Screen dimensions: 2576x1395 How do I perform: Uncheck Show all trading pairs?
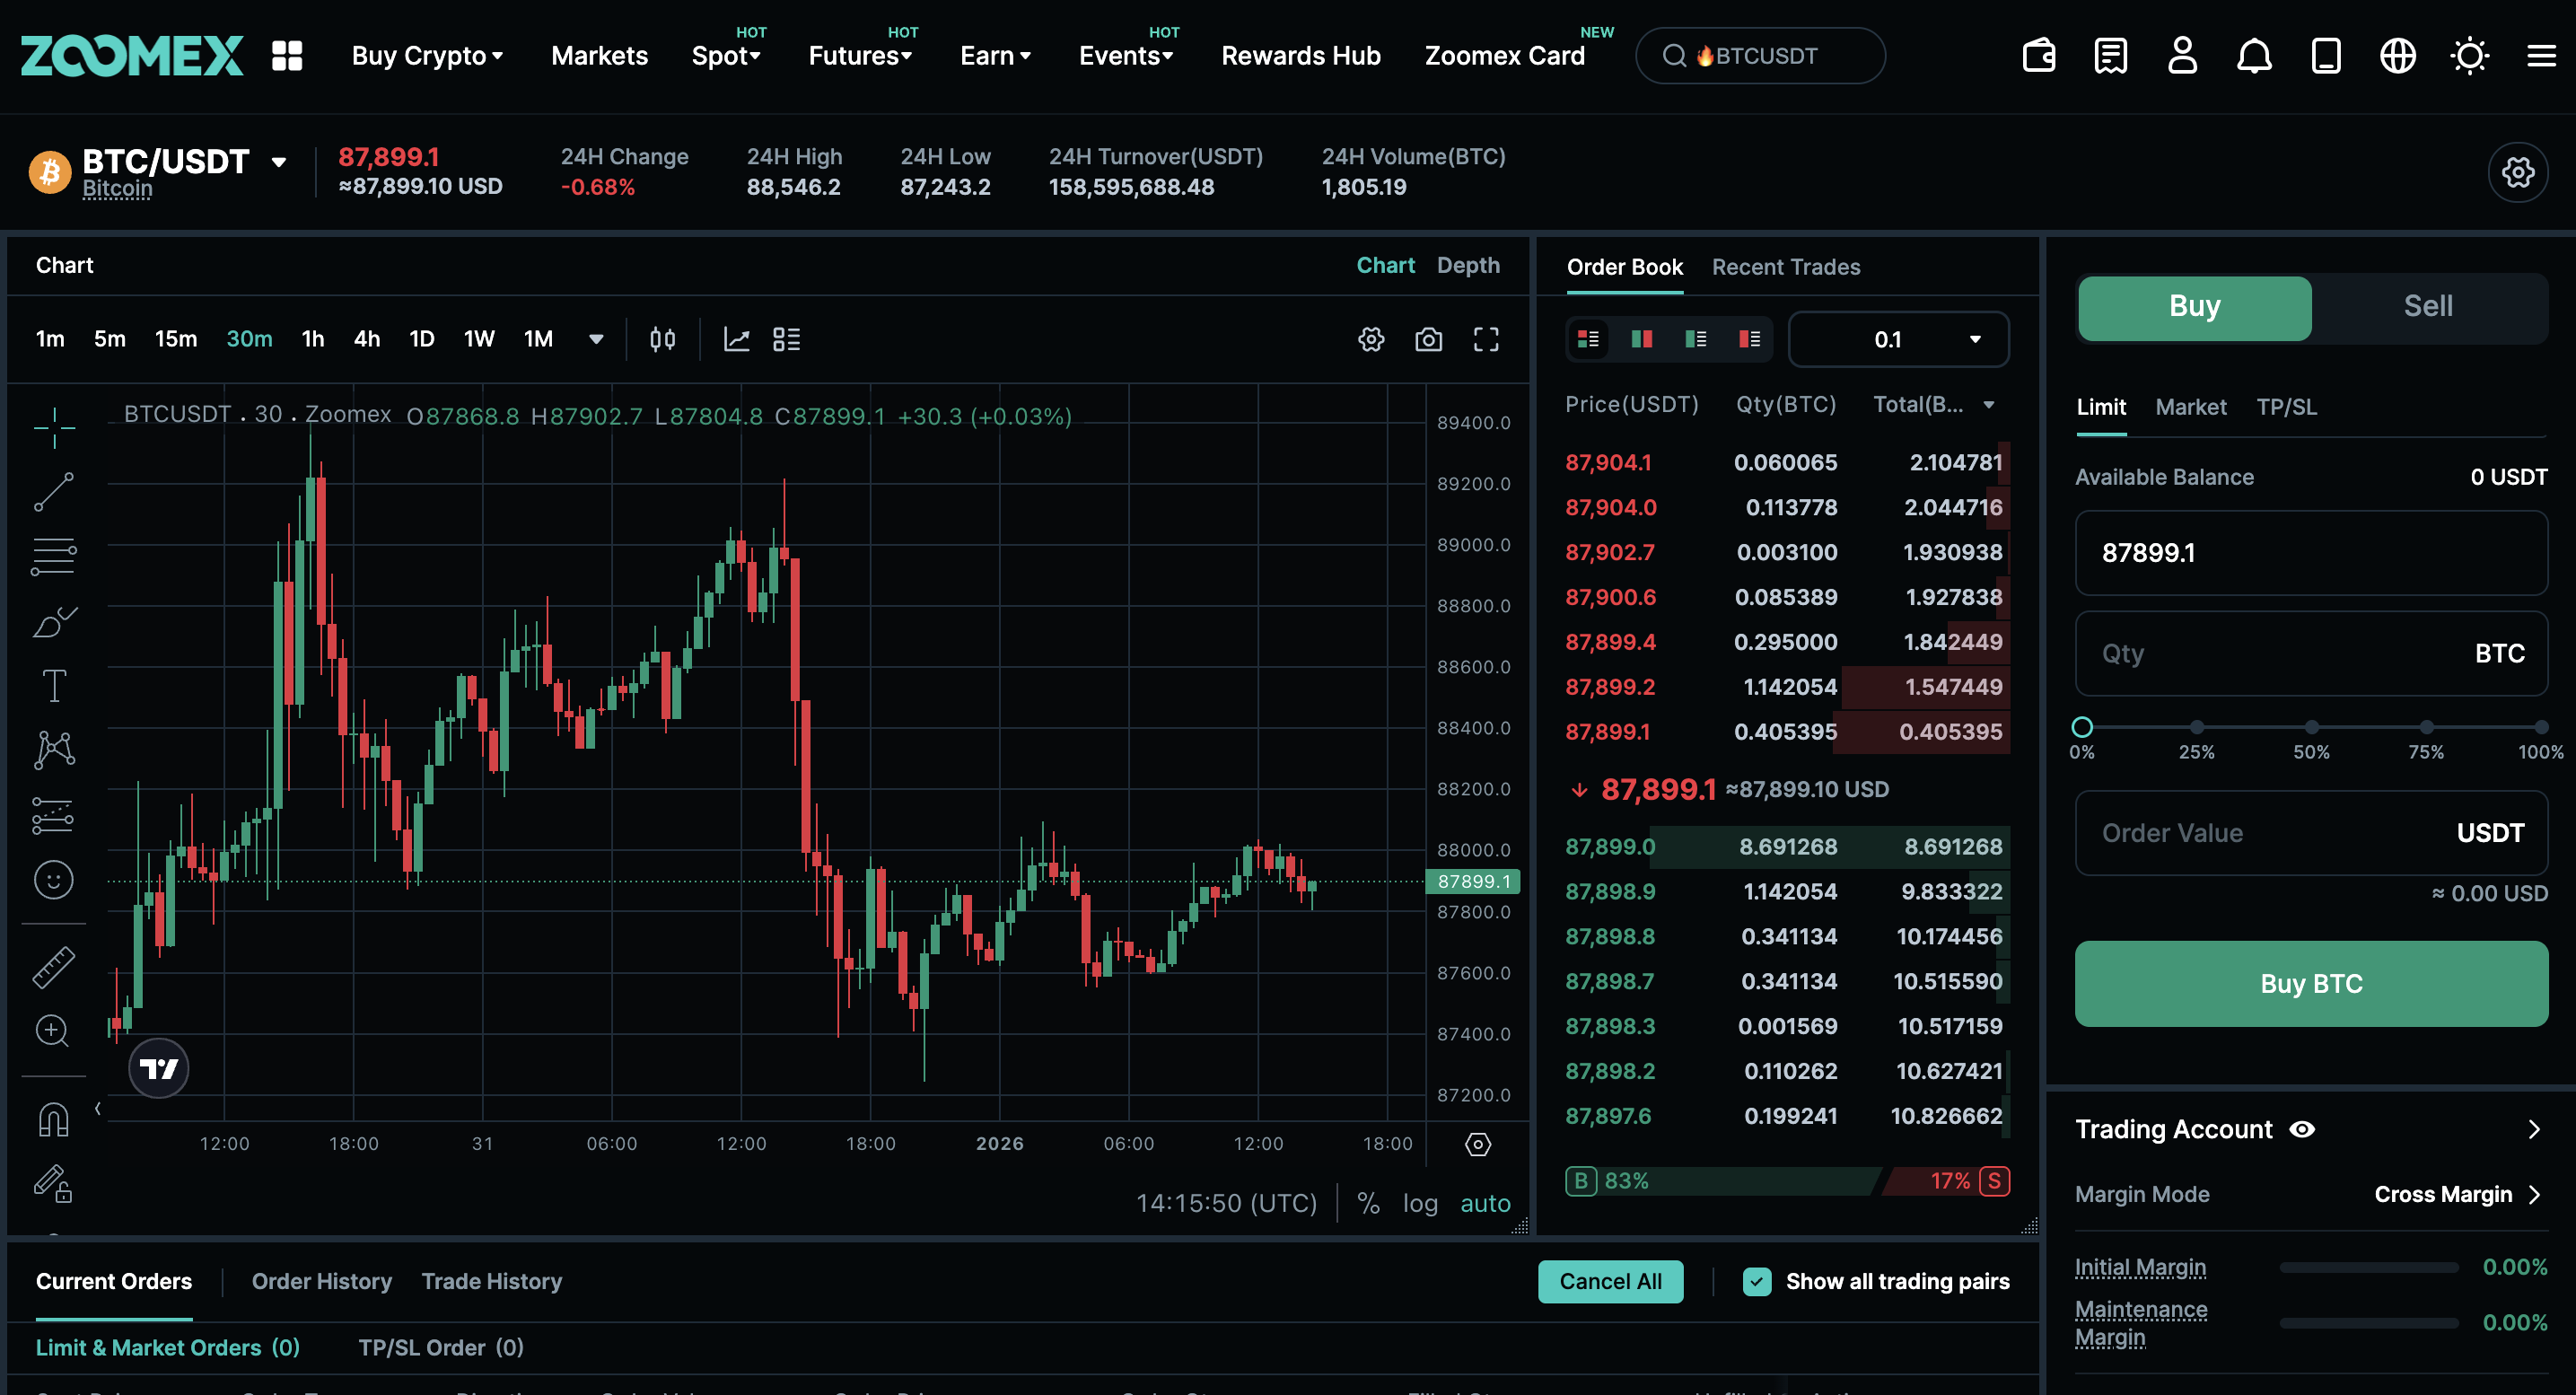tap(1757, 1281)
